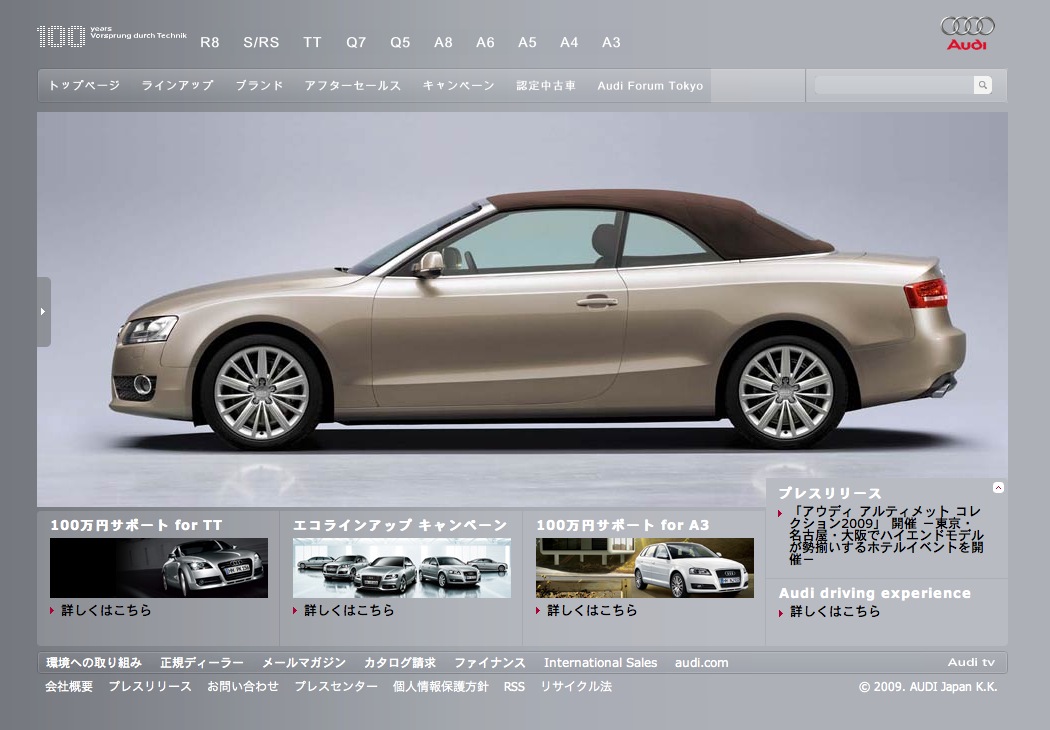
Task: Open the Audi tv link
Action: pyautogui.click(x=971, y=662)
